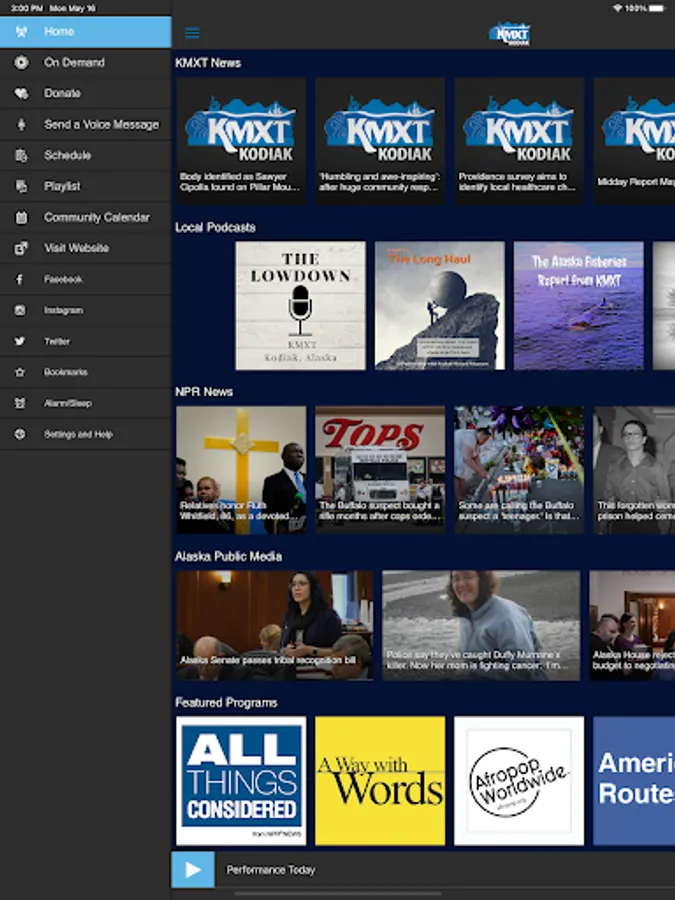Click the NPR News section heading
Image resolution: width=675 pixels, height=900 pixels.
pyautogui.click(x=204, y=392)
